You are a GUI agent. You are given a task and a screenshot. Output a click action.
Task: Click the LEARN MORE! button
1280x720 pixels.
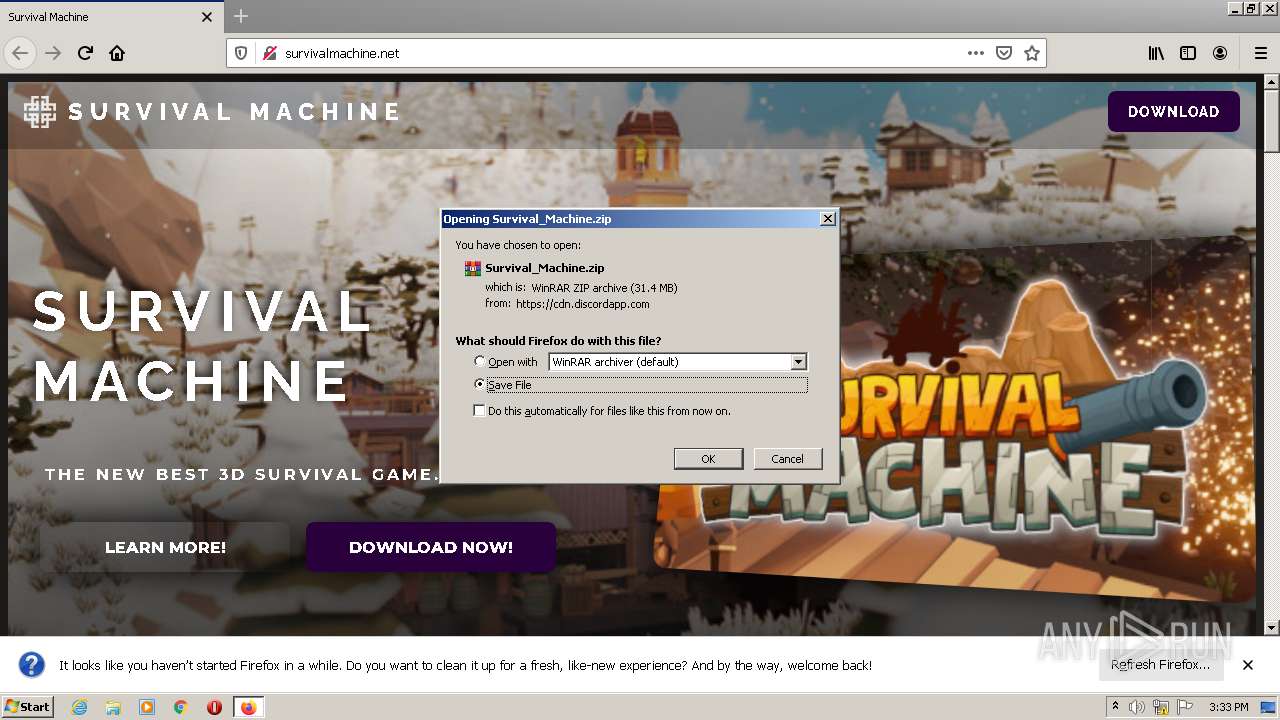(x=165, y=547)
